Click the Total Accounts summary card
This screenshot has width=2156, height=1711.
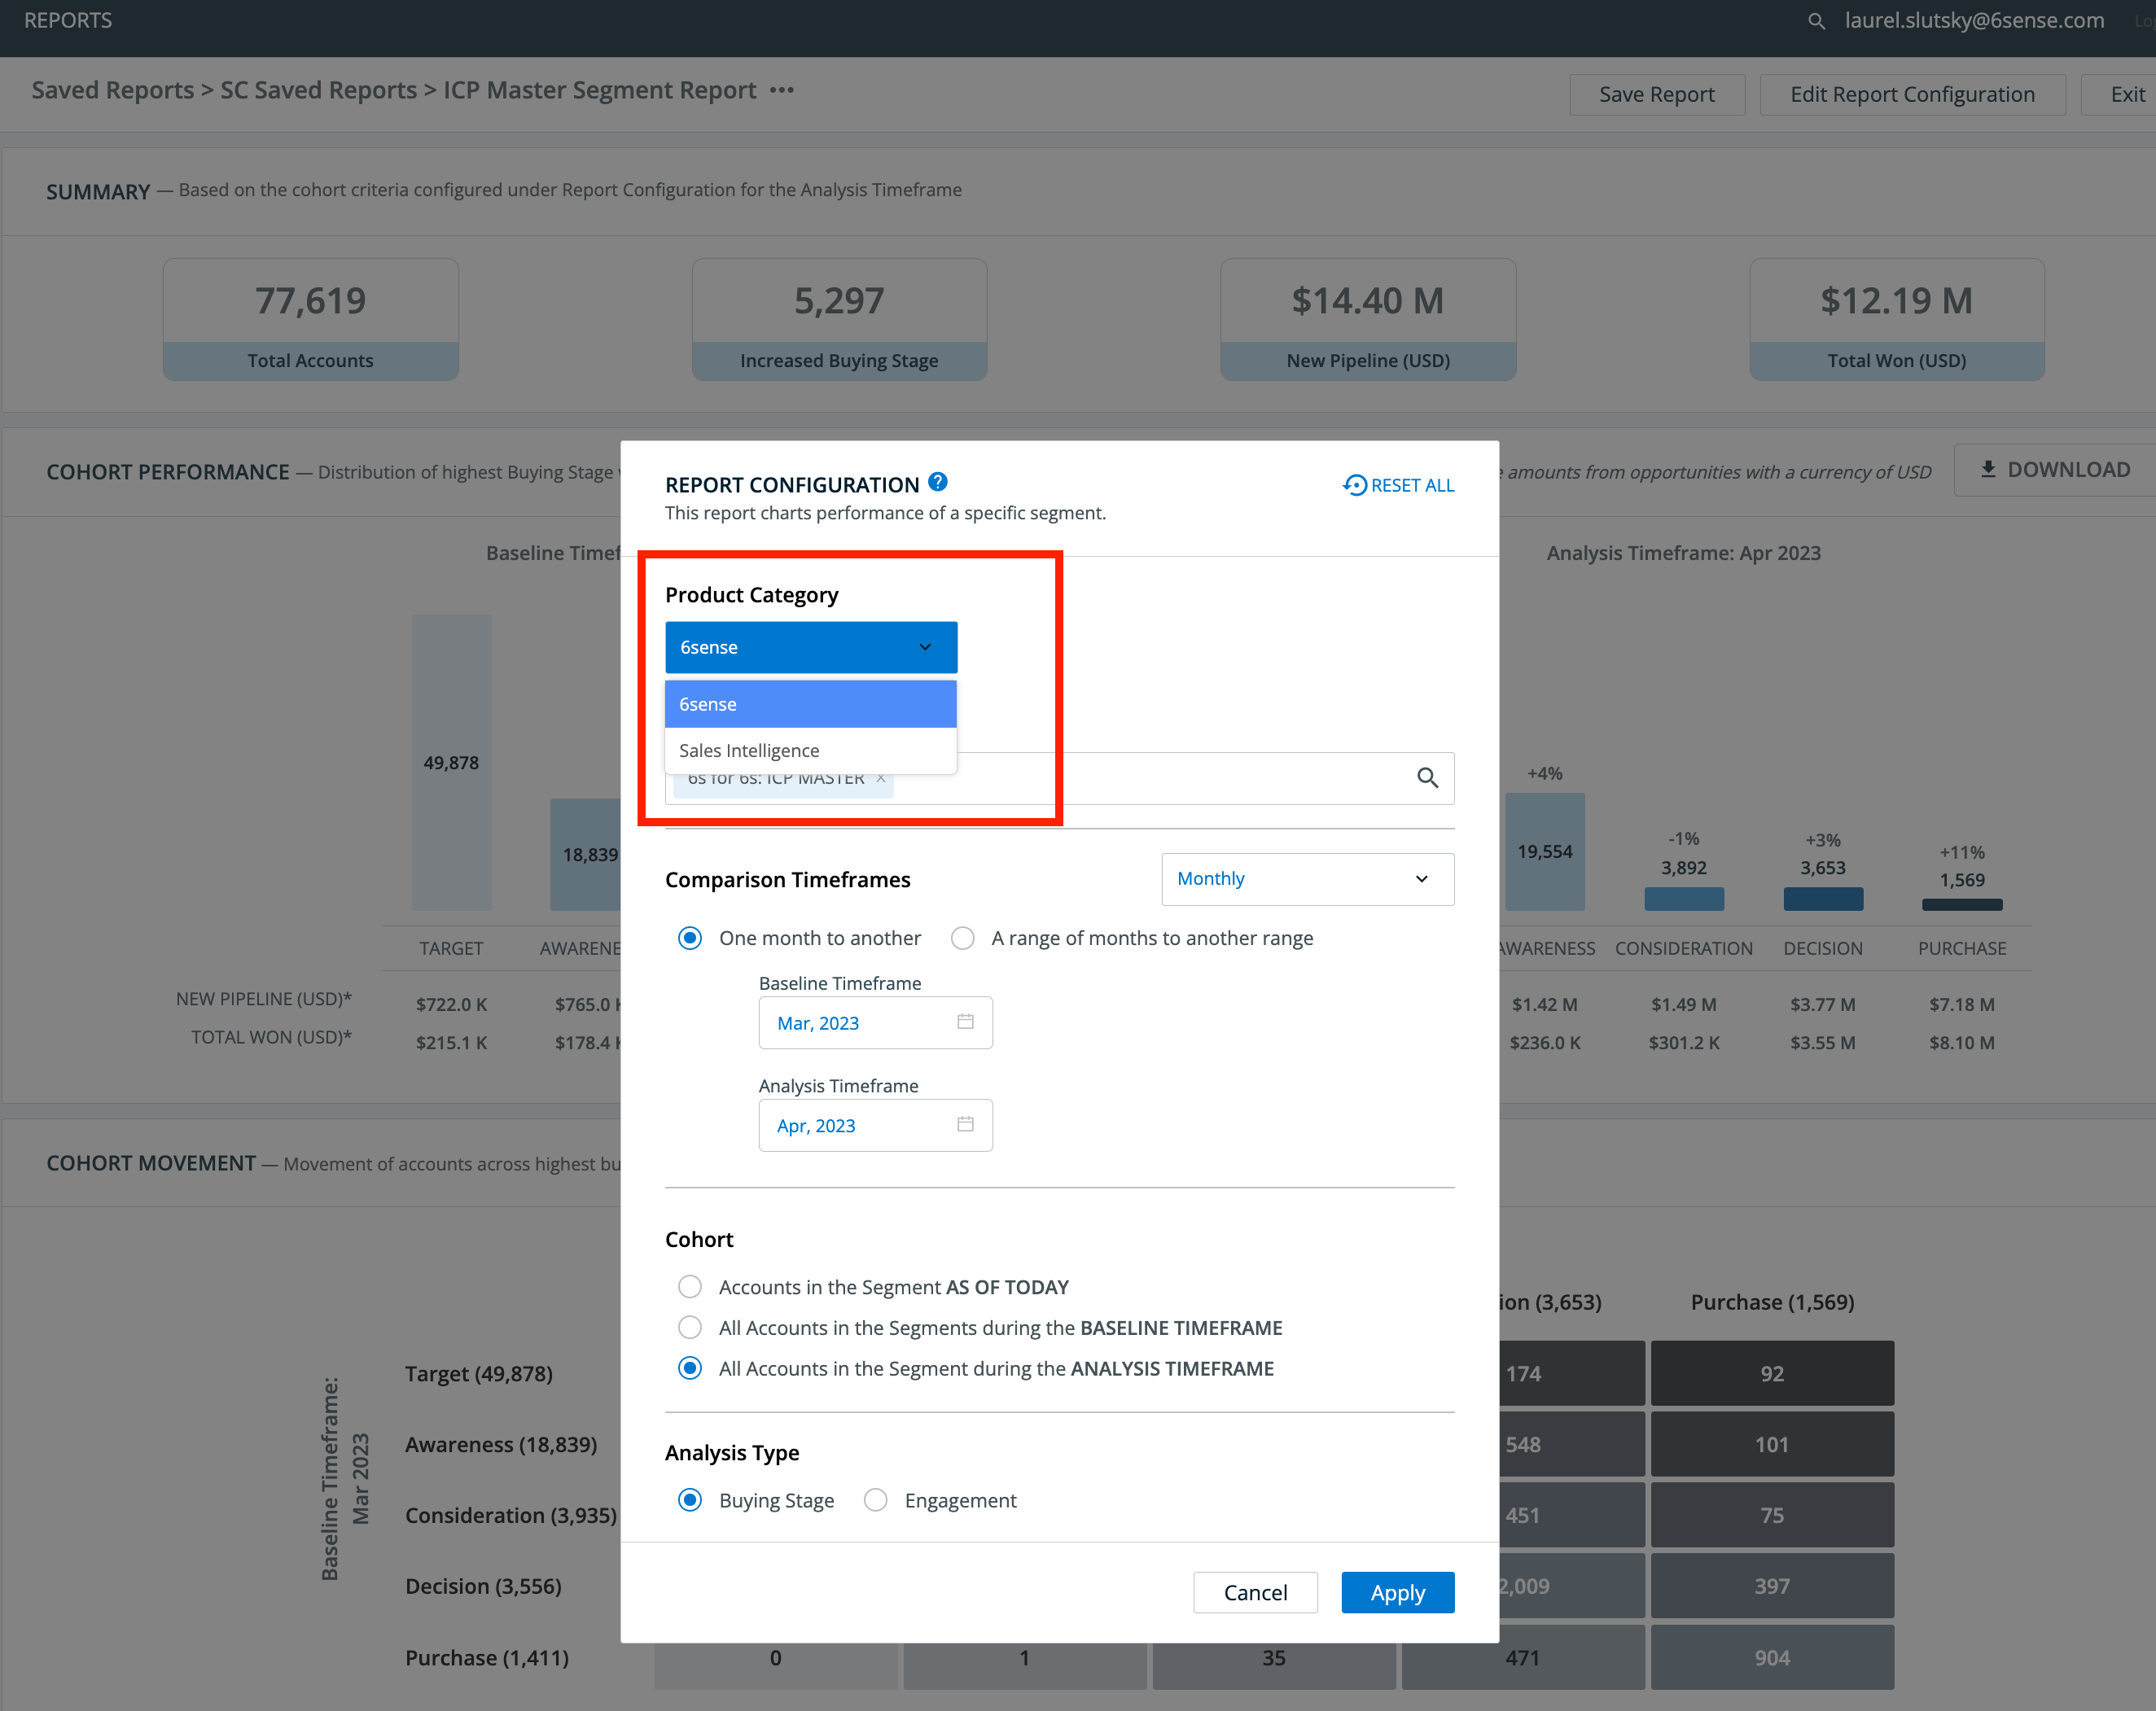(x=311, y=319)
